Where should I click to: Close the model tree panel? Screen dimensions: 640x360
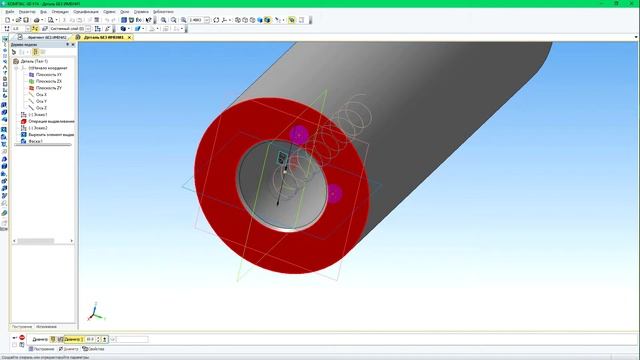(73, 44)
